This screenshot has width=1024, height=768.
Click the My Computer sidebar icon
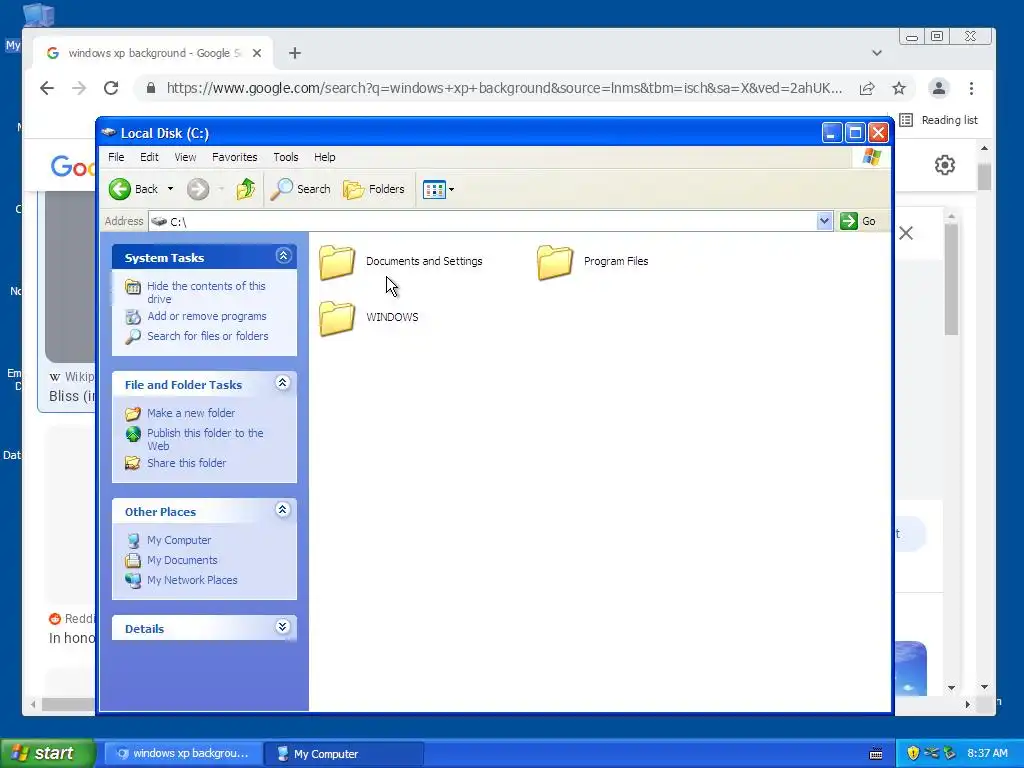(133, 541)
